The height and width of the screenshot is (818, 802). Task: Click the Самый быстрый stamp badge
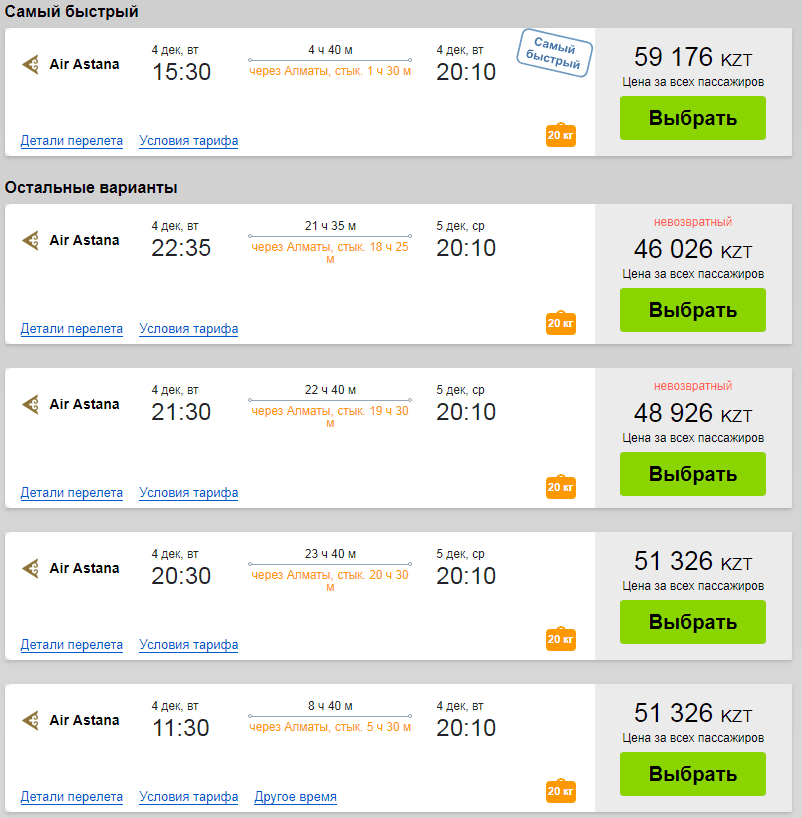pos(554,53)
